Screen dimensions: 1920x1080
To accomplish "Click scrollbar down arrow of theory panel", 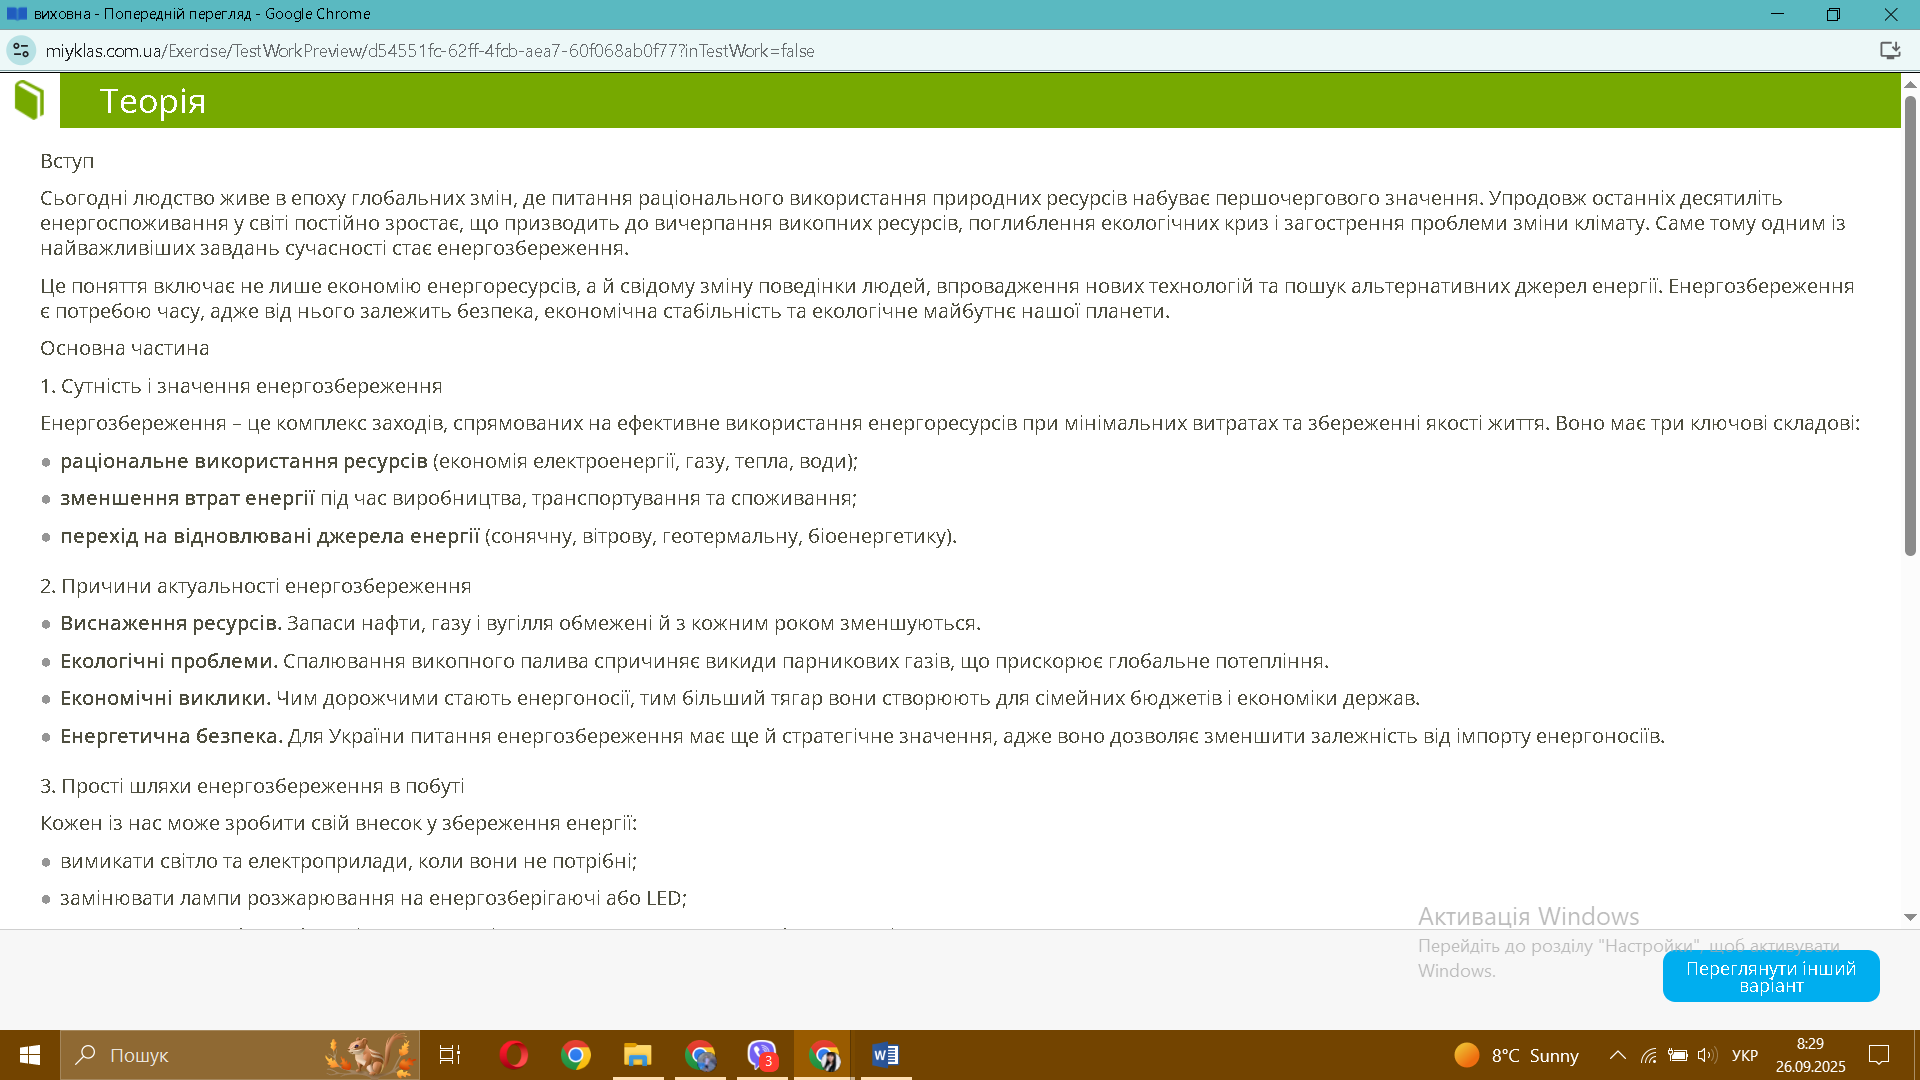I will pos(1910,917).
